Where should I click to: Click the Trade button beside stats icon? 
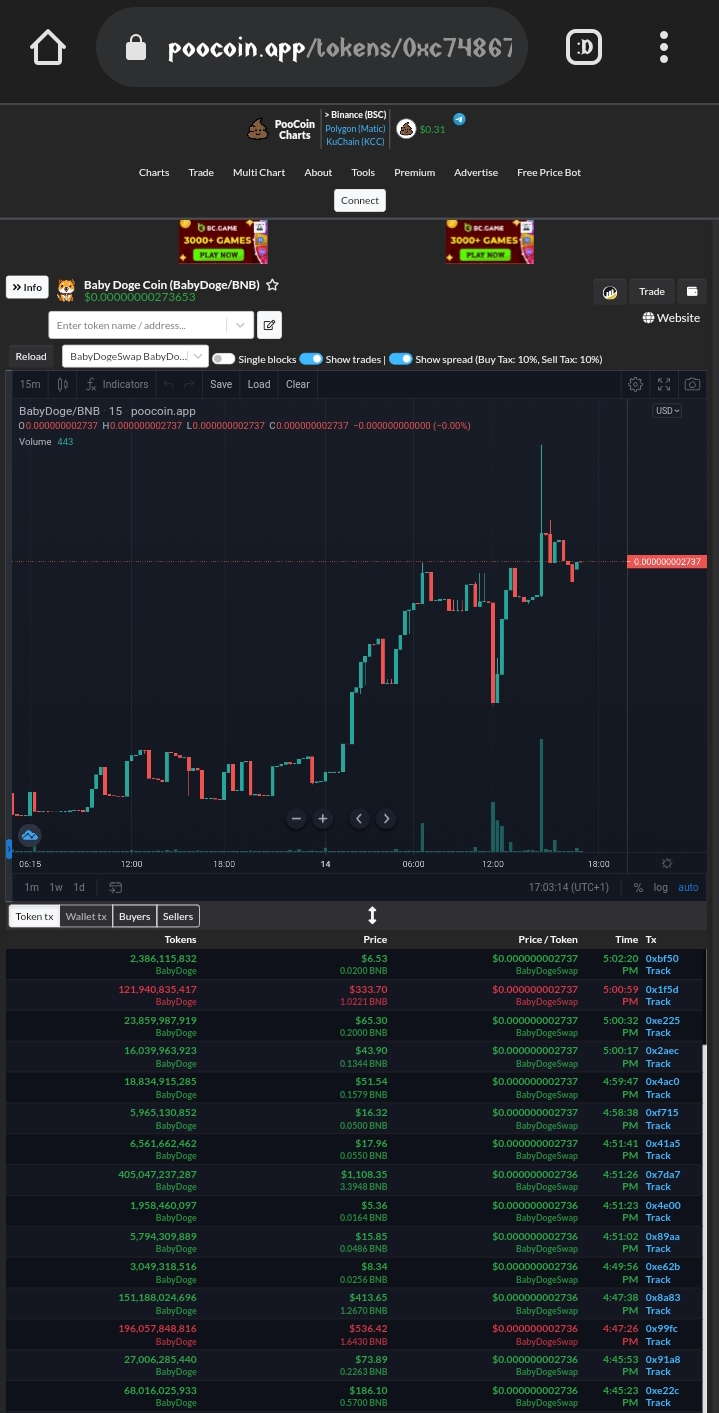[652, 291]
